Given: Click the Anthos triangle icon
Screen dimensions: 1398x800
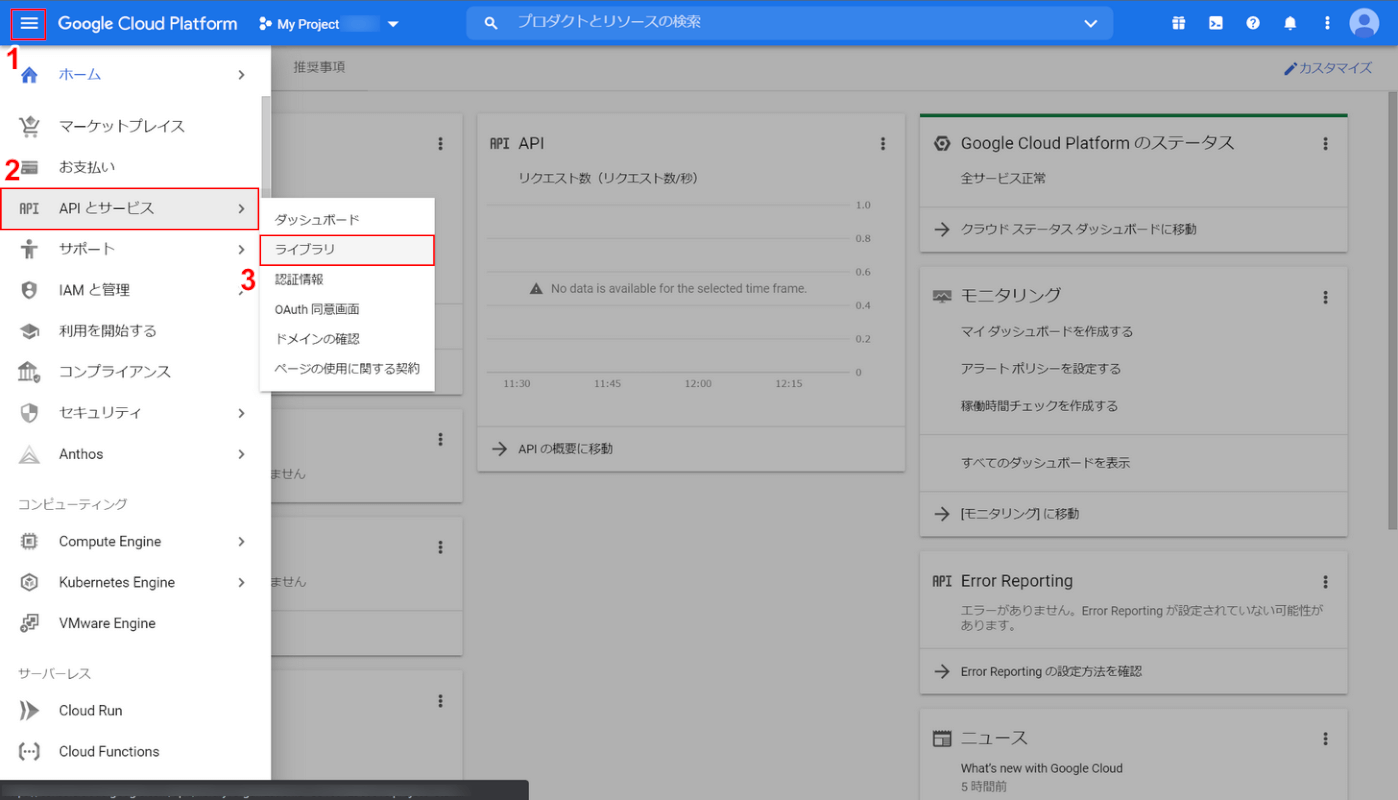Looking at the screenshot, I should 29,454.
